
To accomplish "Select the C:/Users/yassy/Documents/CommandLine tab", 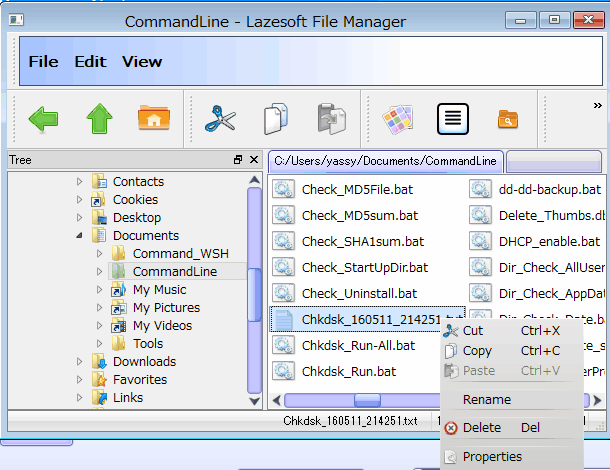I will tap(385, 161).
